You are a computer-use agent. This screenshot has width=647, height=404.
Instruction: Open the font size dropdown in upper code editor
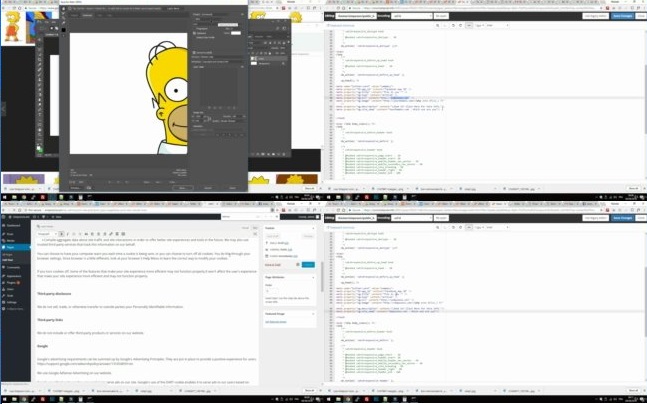(x=479, y=26)
